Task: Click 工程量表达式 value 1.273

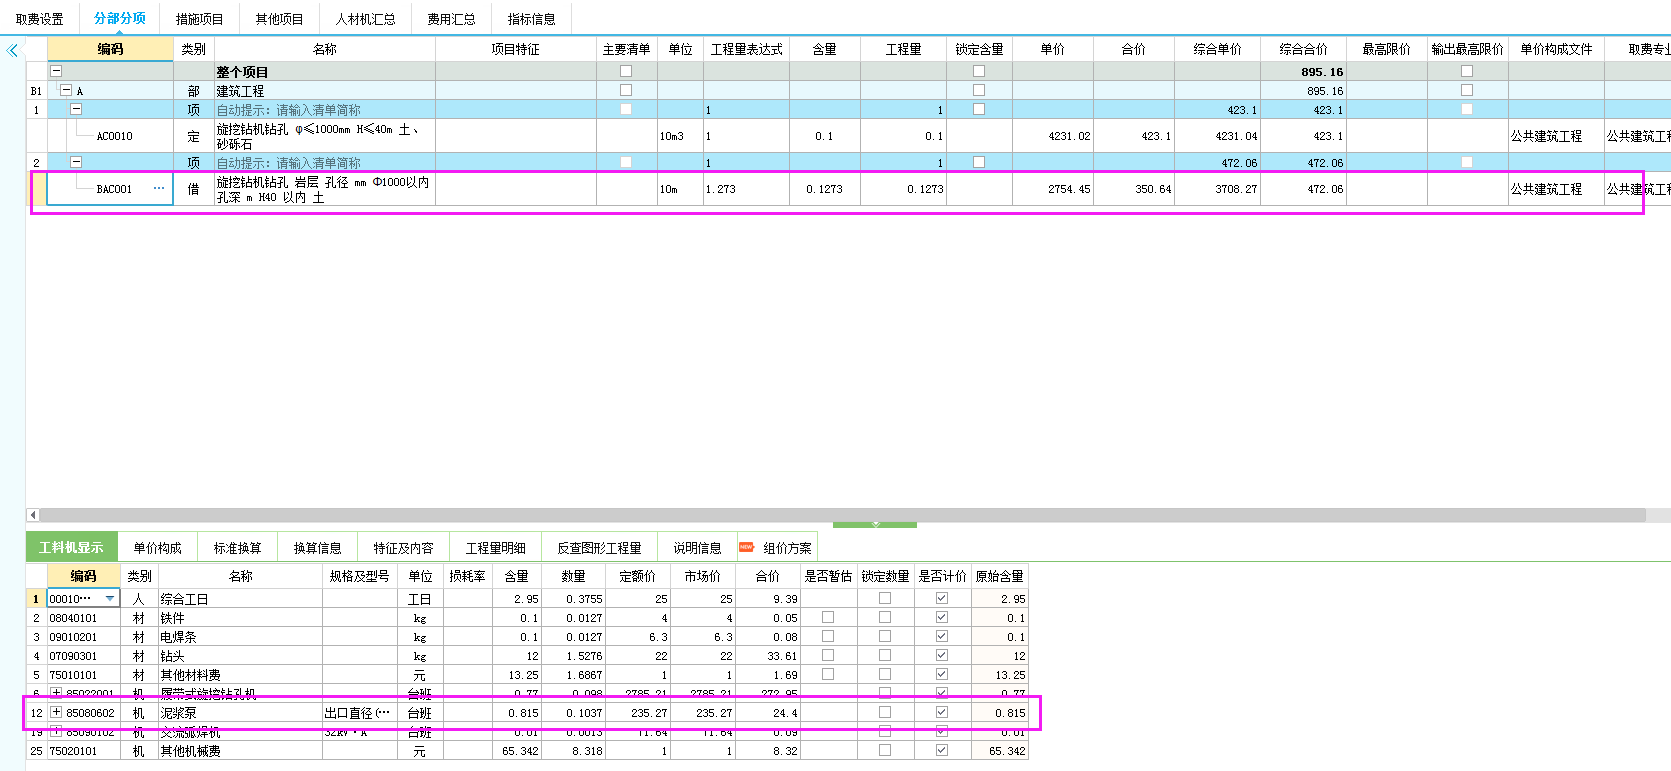Action: (x=746, y=189)
